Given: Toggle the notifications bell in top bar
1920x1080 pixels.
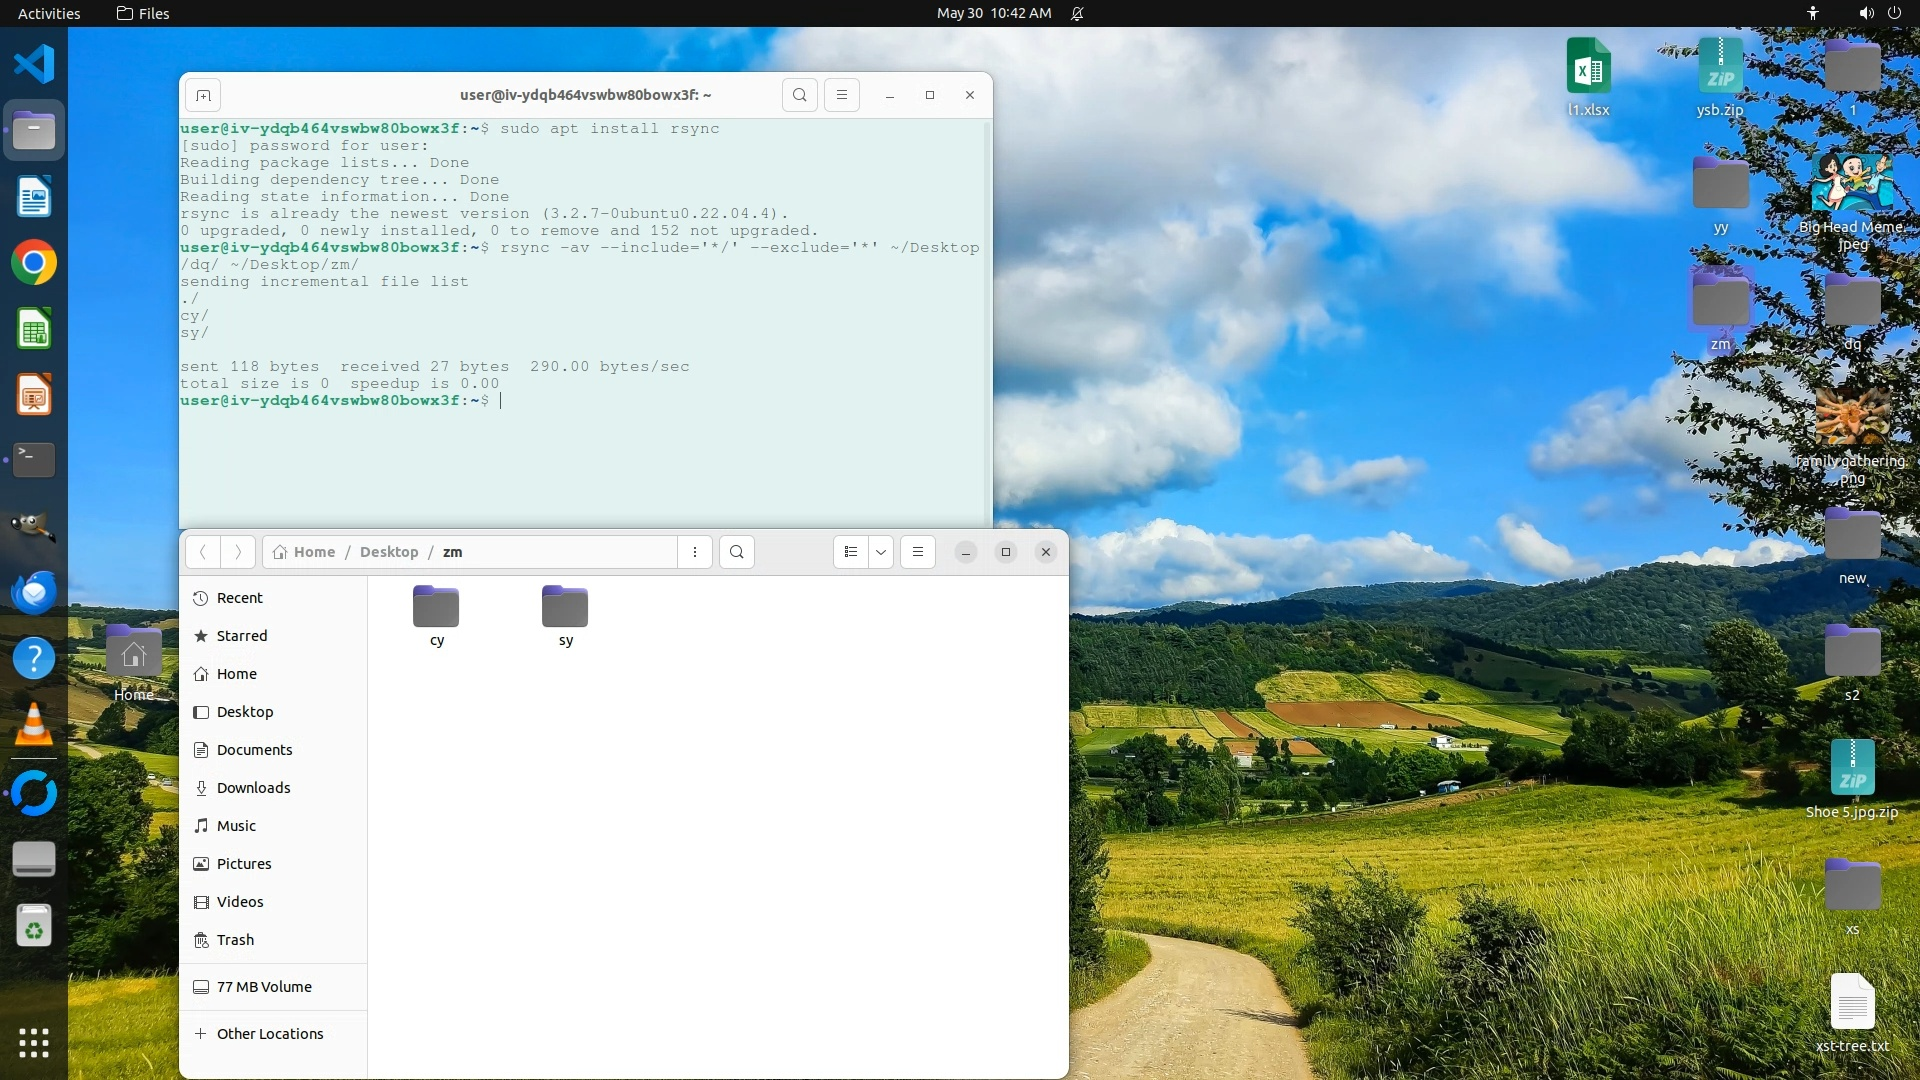Looking at the screenshot, I should pyautogui.click(x=1077, y=13).
